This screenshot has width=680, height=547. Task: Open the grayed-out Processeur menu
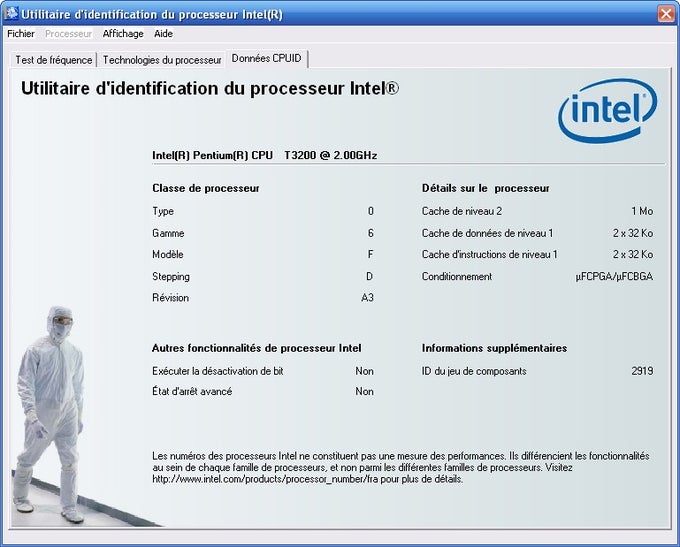69,33
